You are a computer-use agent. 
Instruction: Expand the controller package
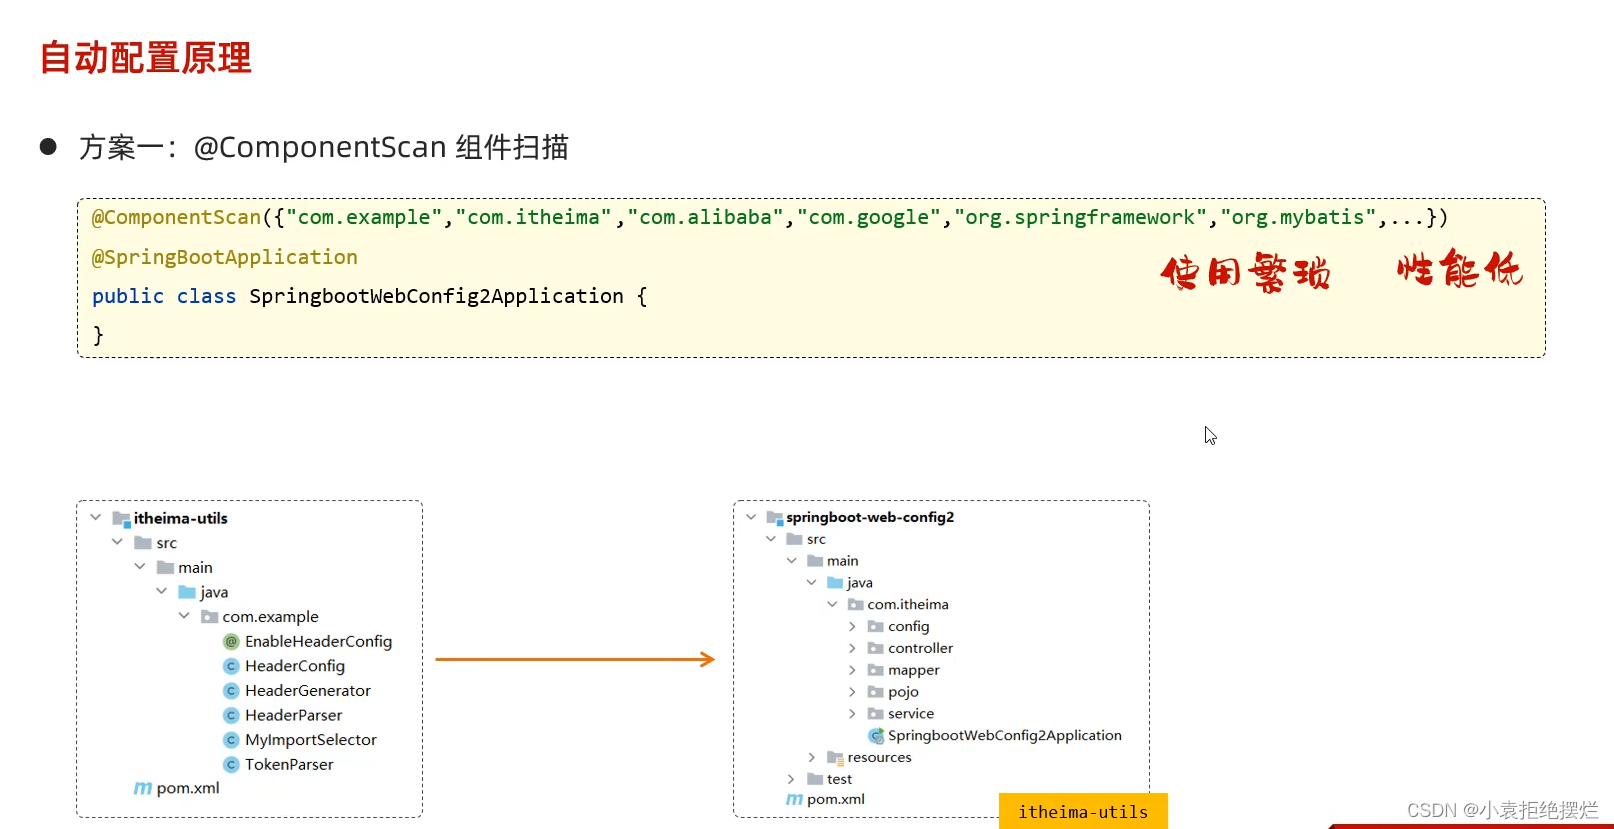pyautogui.click(x=852, y=649)
